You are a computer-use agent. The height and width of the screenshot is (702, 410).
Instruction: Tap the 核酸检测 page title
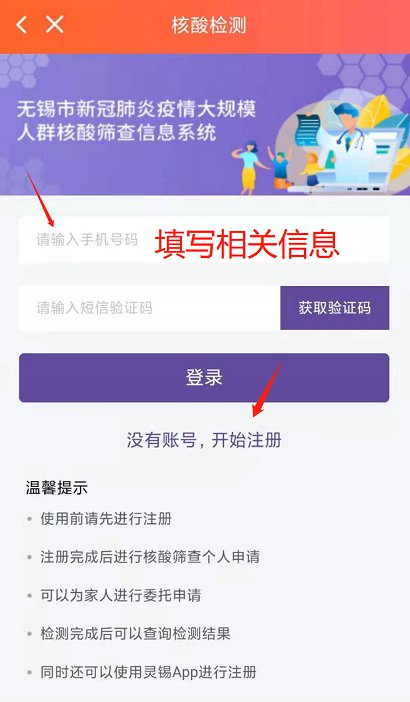(x=209, y=25)
